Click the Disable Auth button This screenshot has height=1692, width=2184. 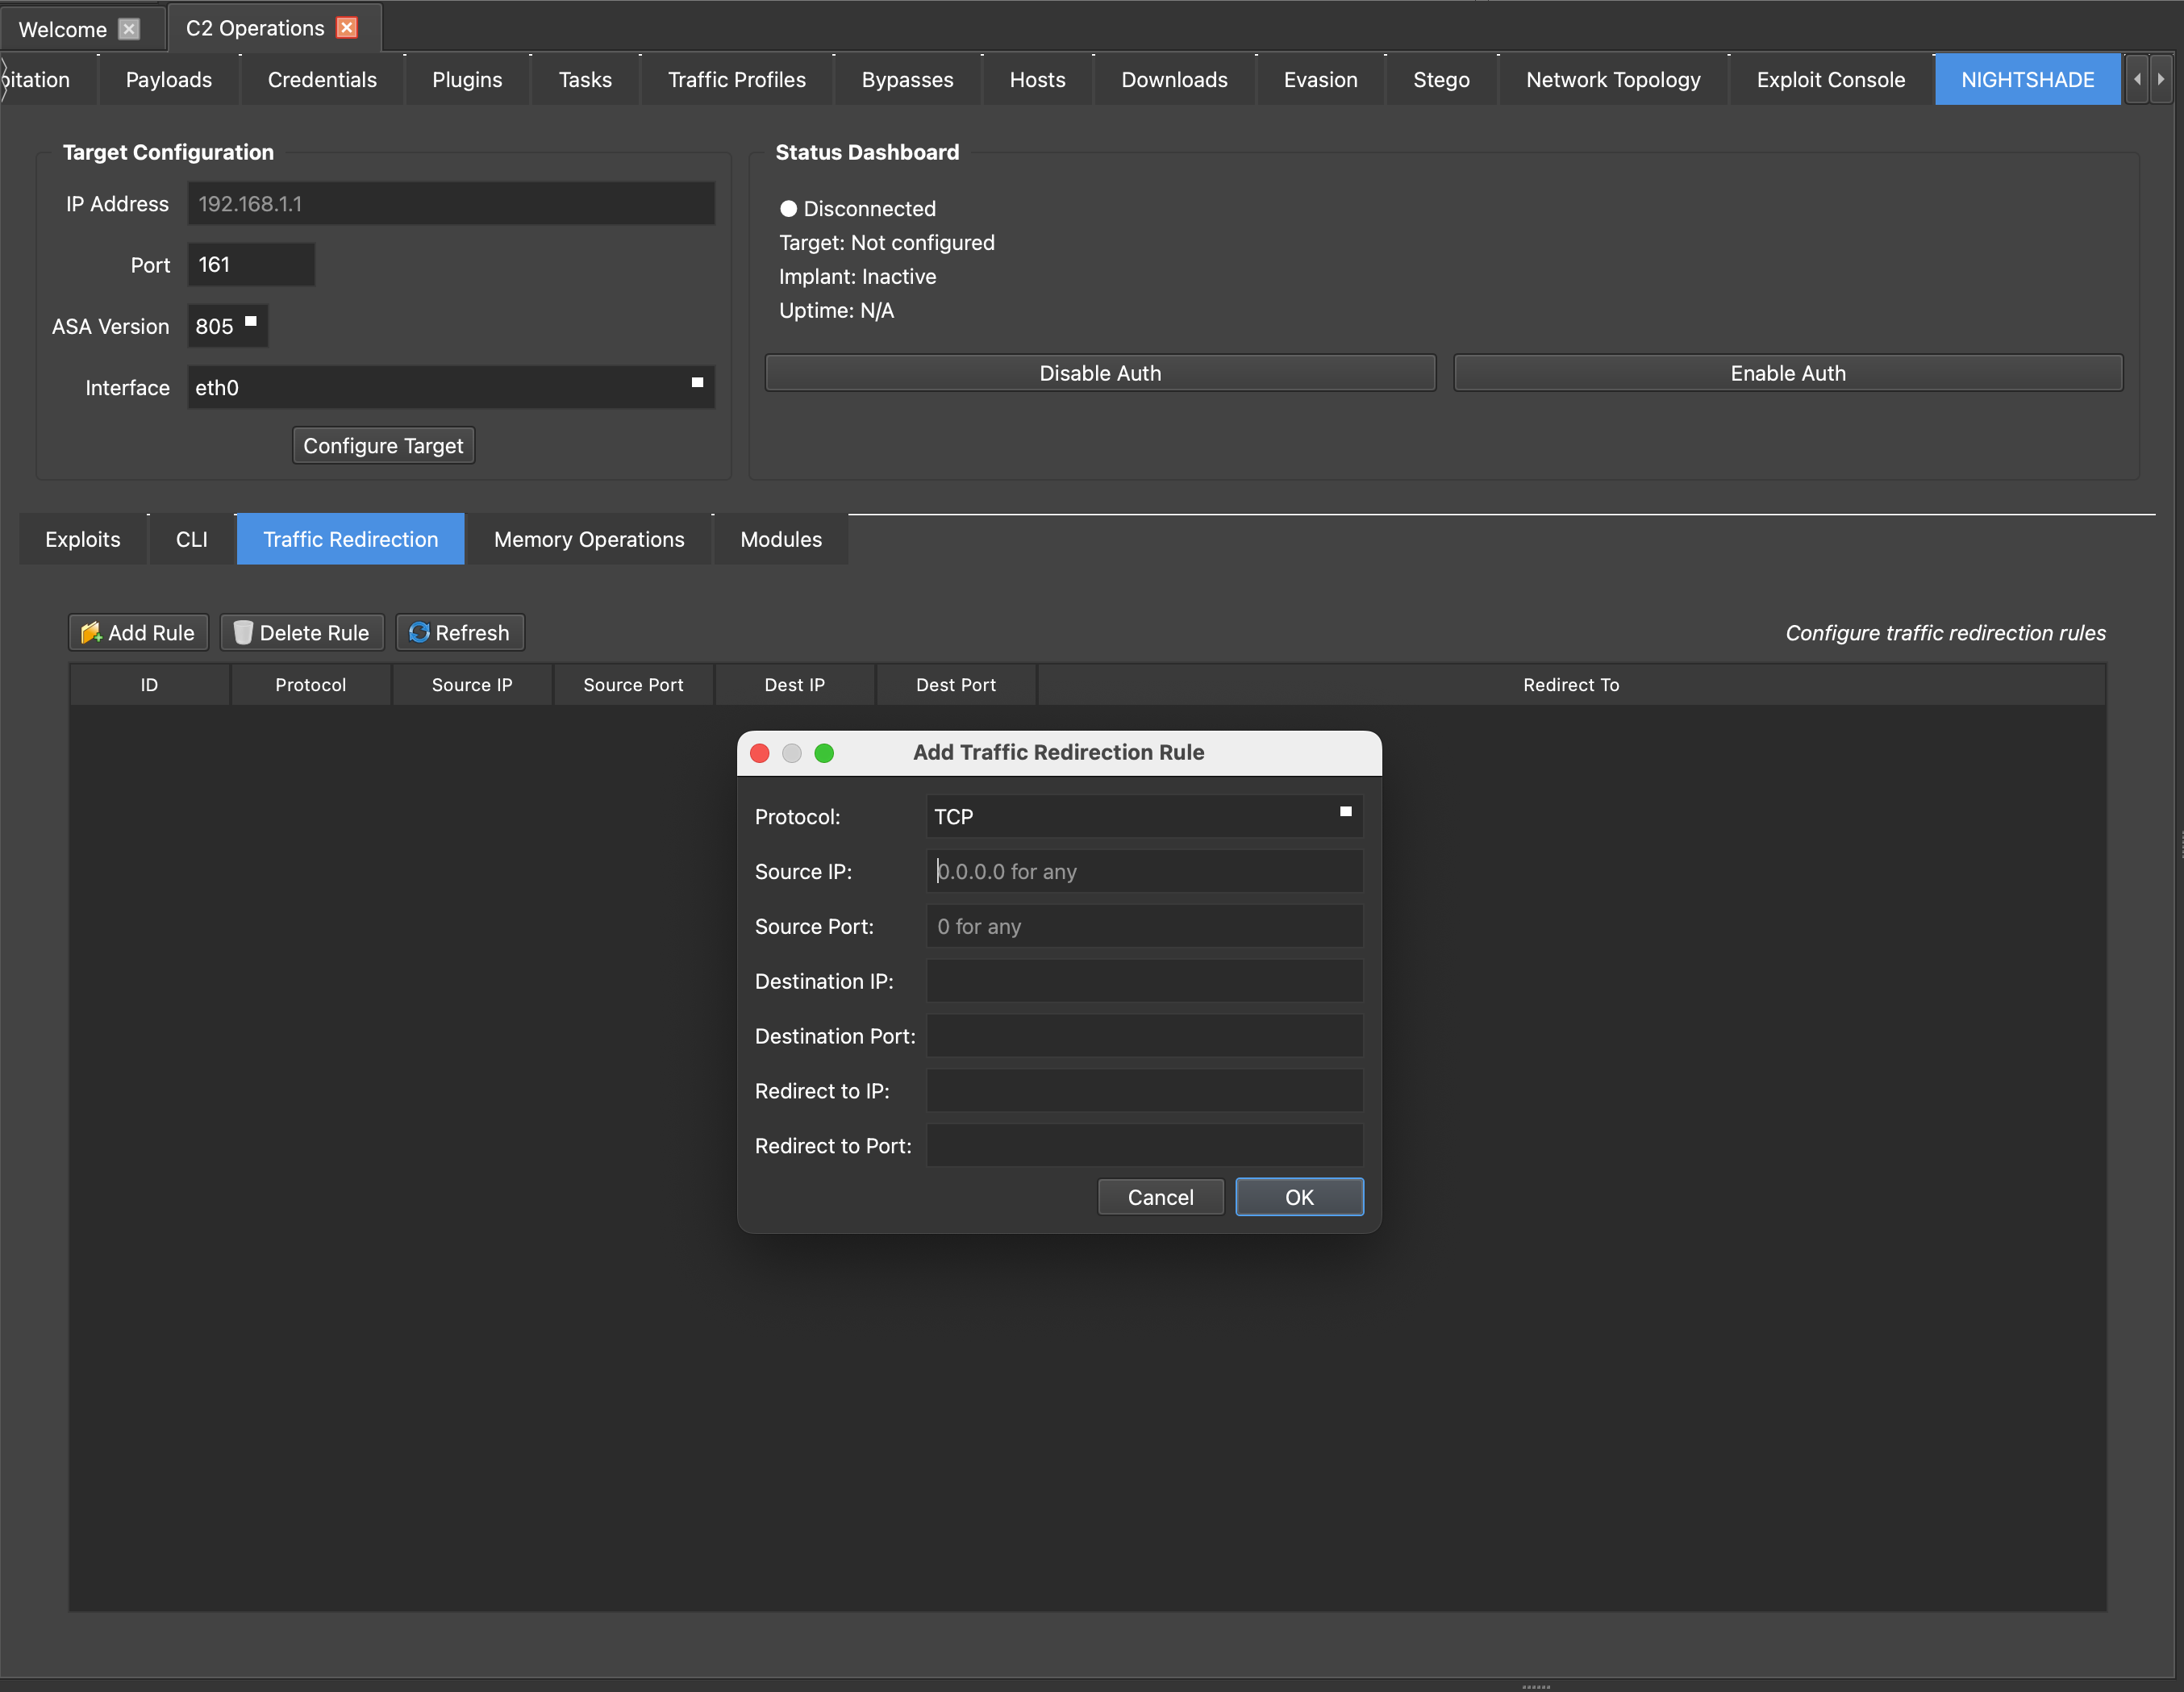[x=1100, y=373]
